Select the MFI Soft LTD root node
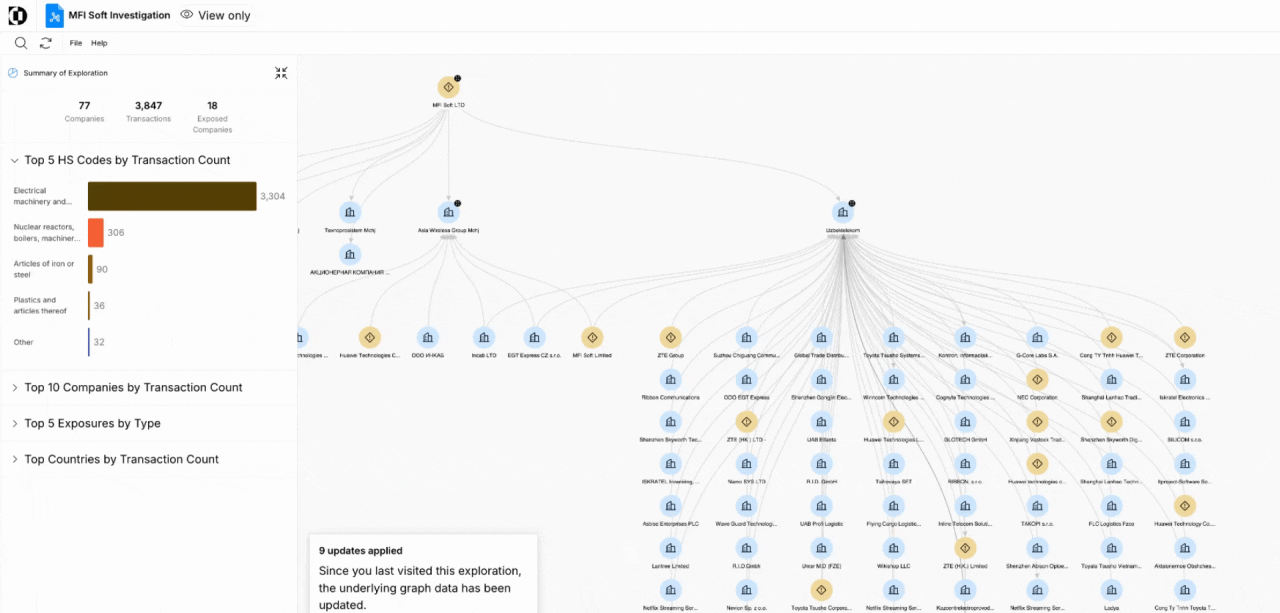1280x613 pixels. [x=448, y=88]
